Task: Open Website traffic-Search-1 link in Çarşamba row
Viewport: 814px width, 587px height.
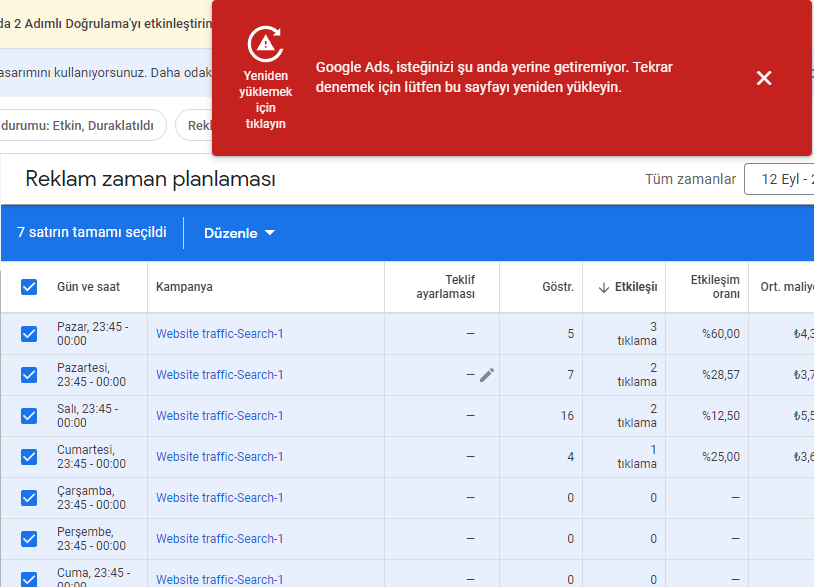Action: coord(220,498)
